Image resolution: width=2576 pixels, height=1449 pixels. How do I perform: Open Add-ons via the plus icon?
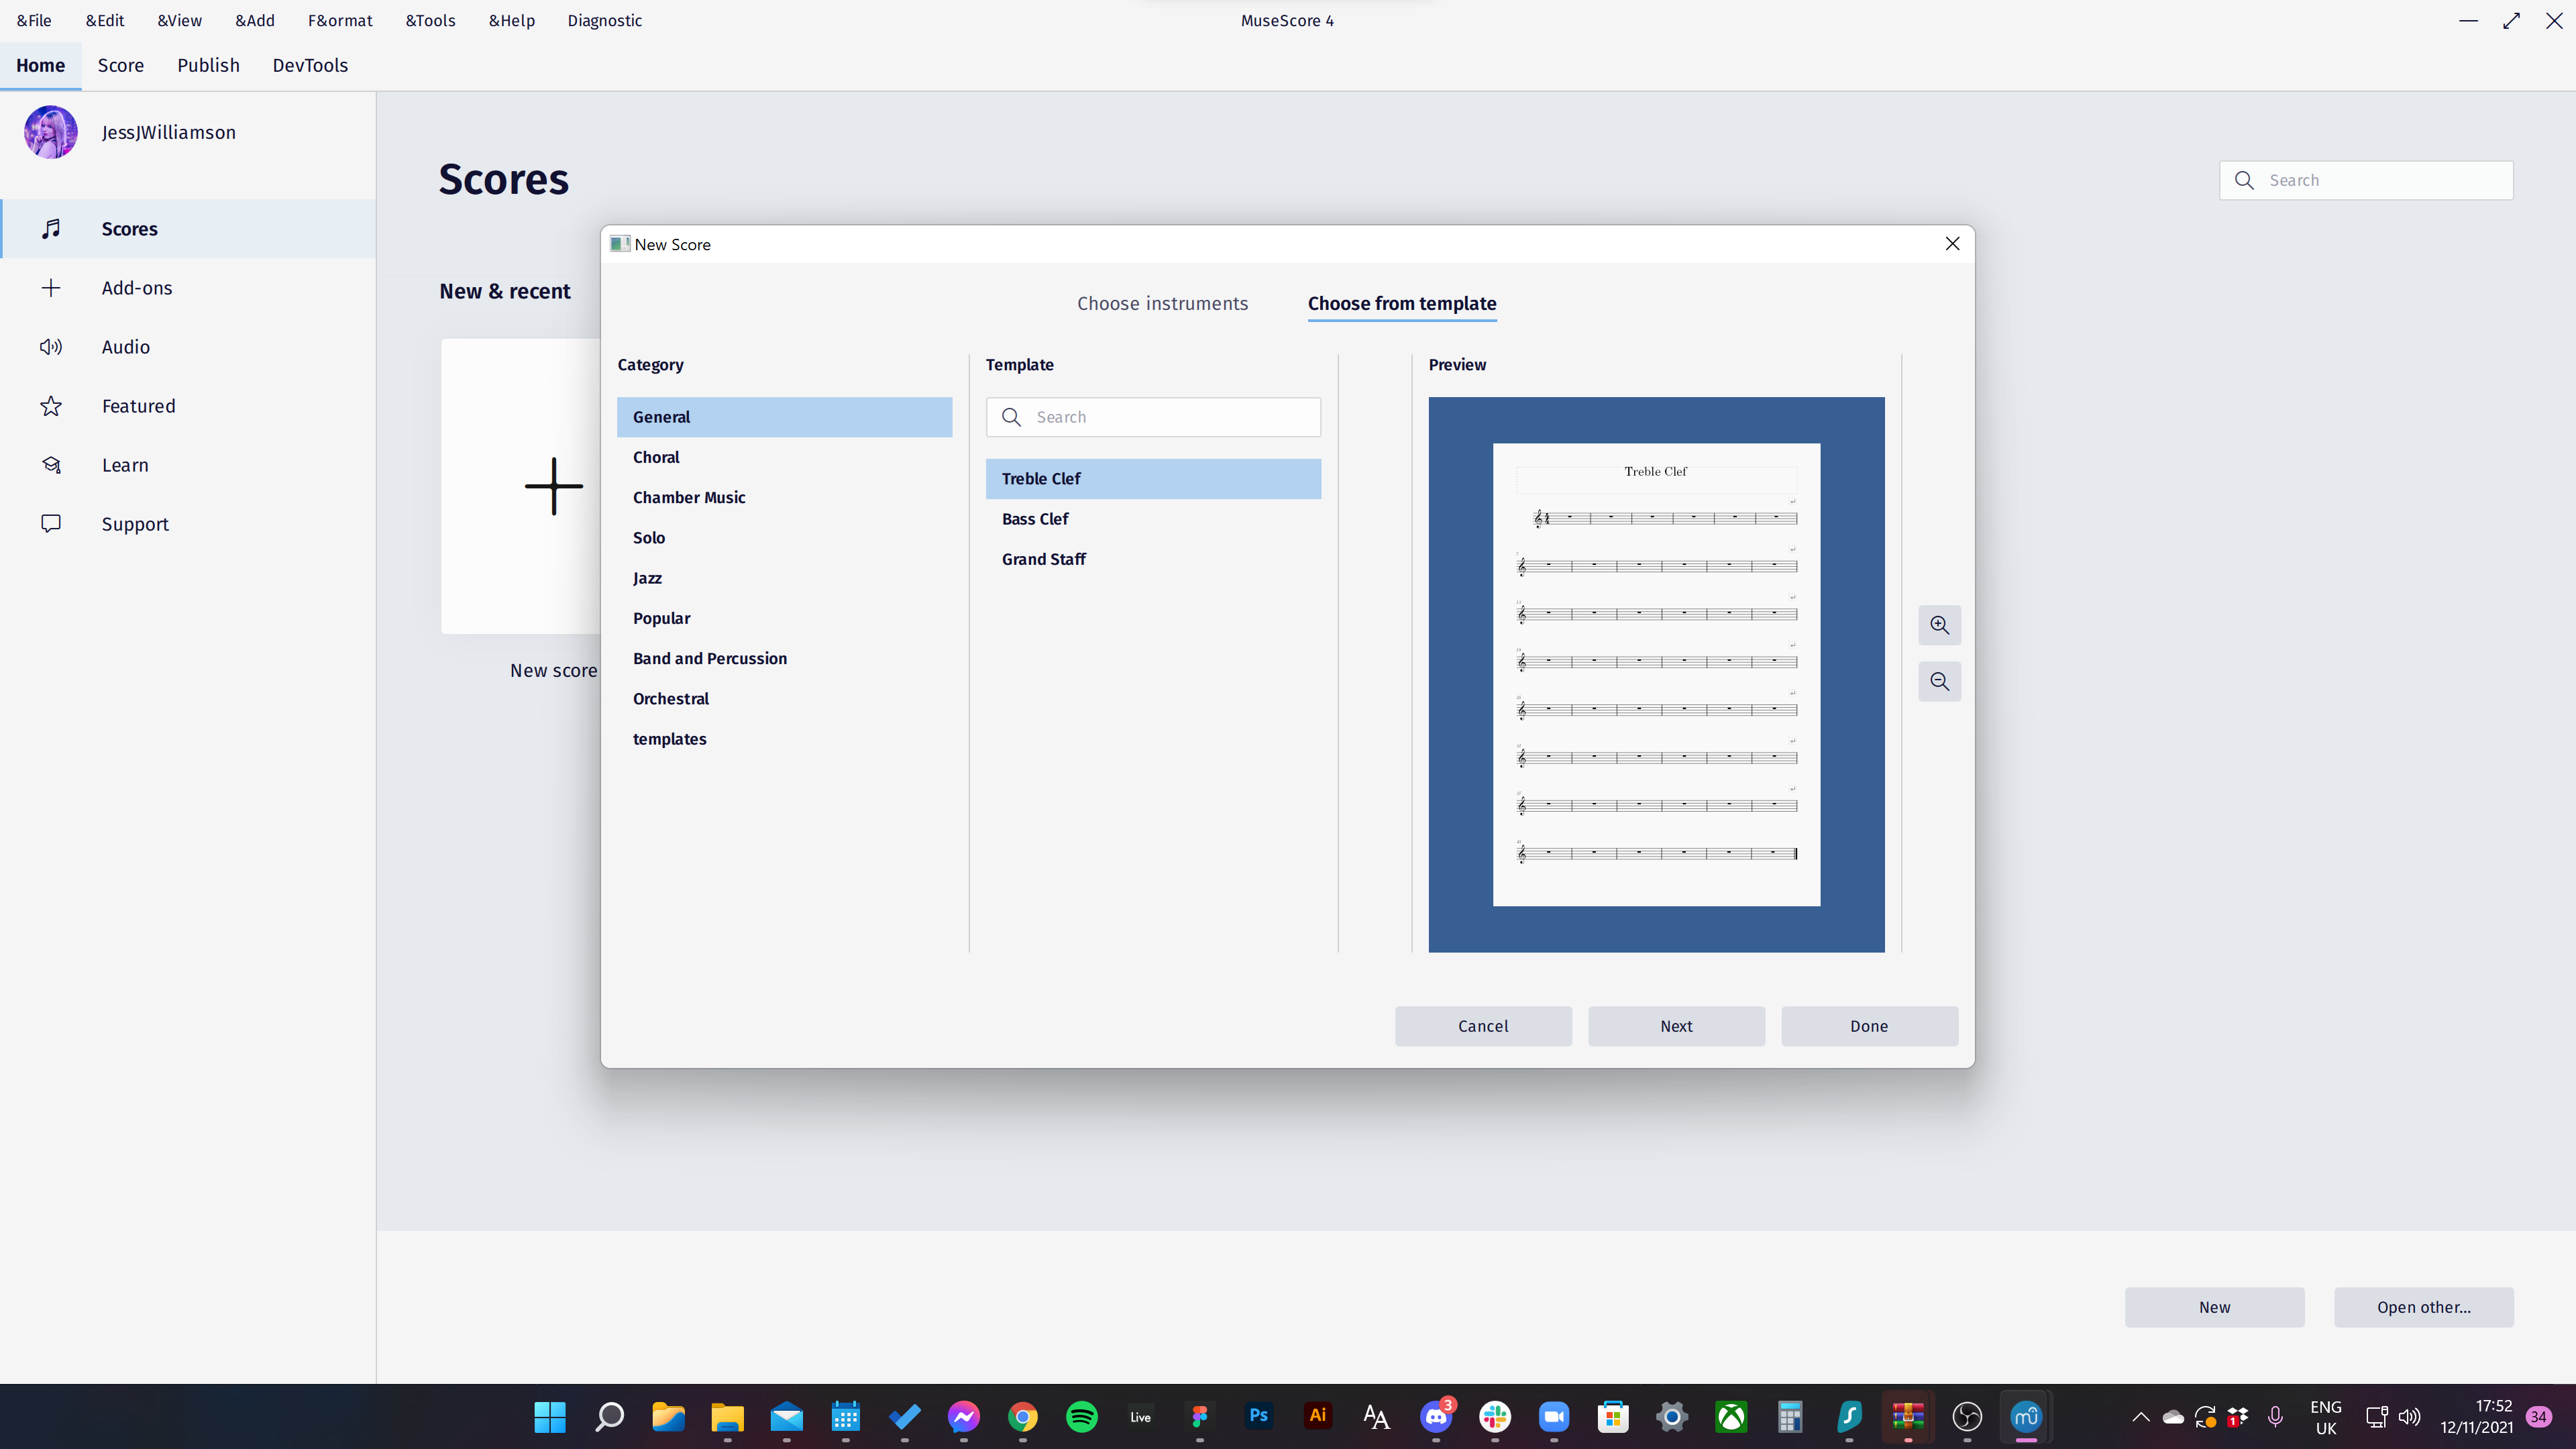pyautogui.click(x=51, y=287)
